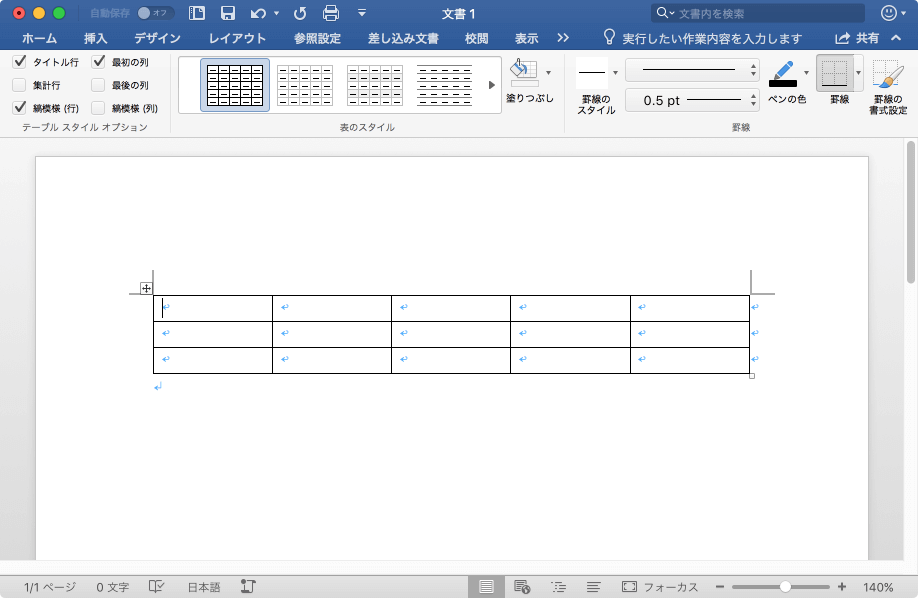
Task: Open the 塗りつぶし color dropdown arrow
Action: coord(549,73)
